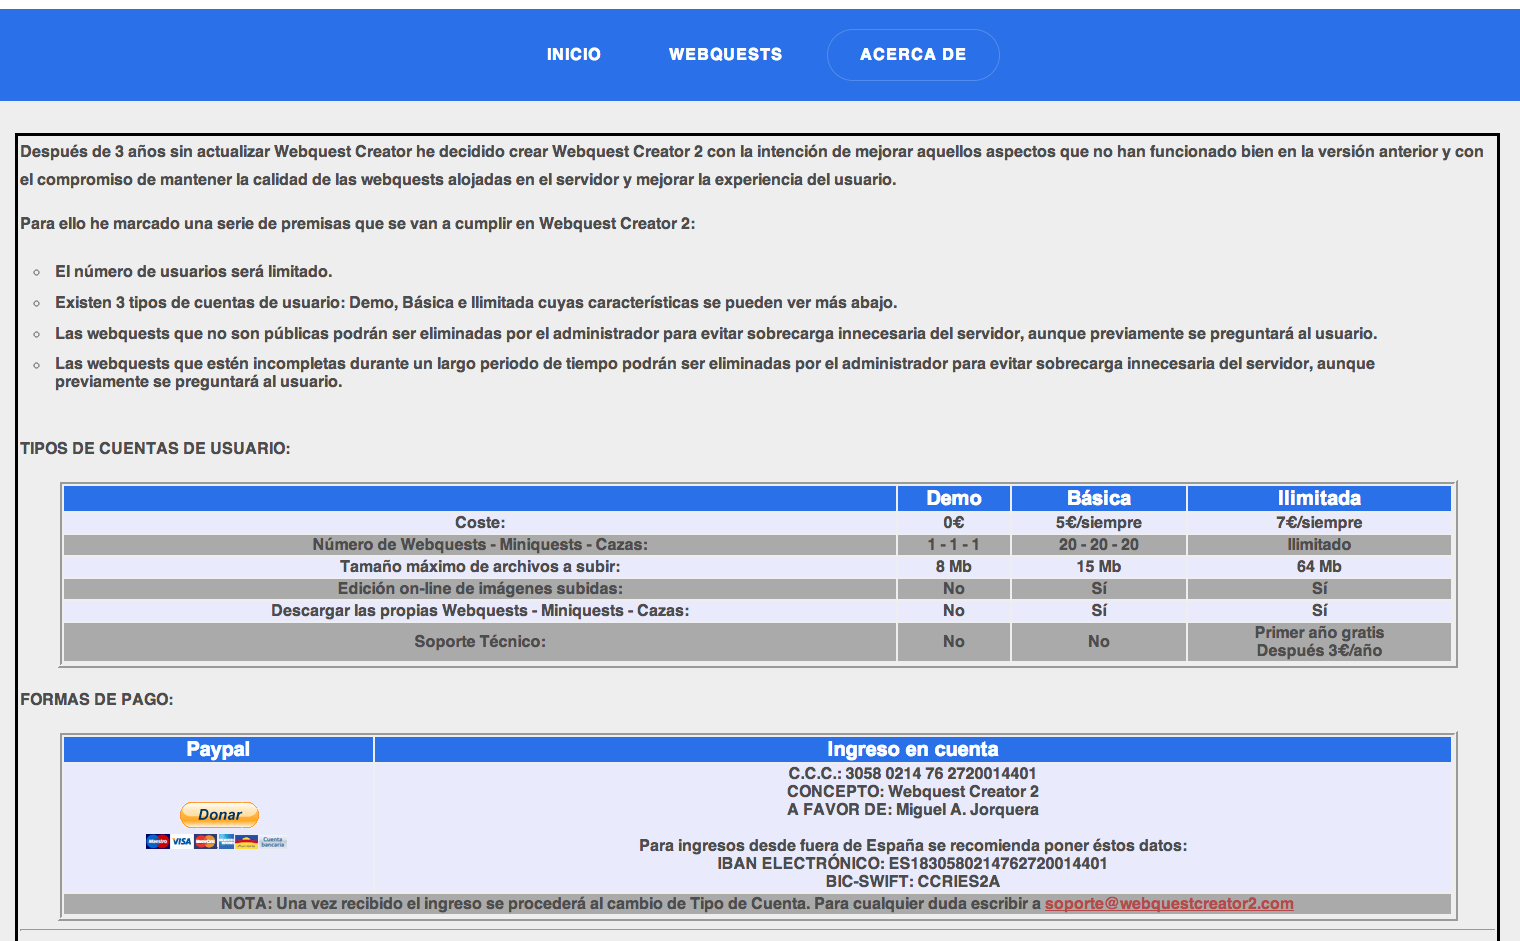Click the Demo column header

(953, 498)
